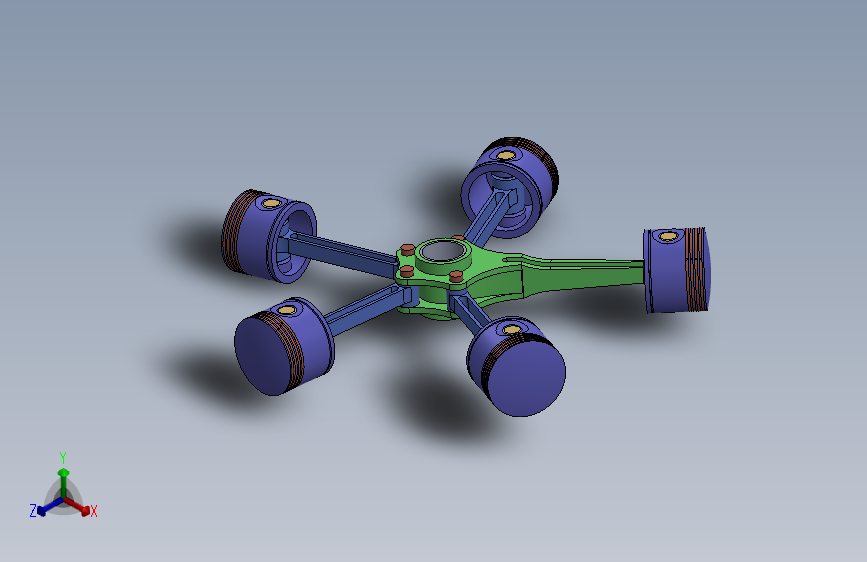The height and width of the screenshot is (562, 867).
Task: Click the green Y axis arrow of the triad
Action: (x=64, y=481)
